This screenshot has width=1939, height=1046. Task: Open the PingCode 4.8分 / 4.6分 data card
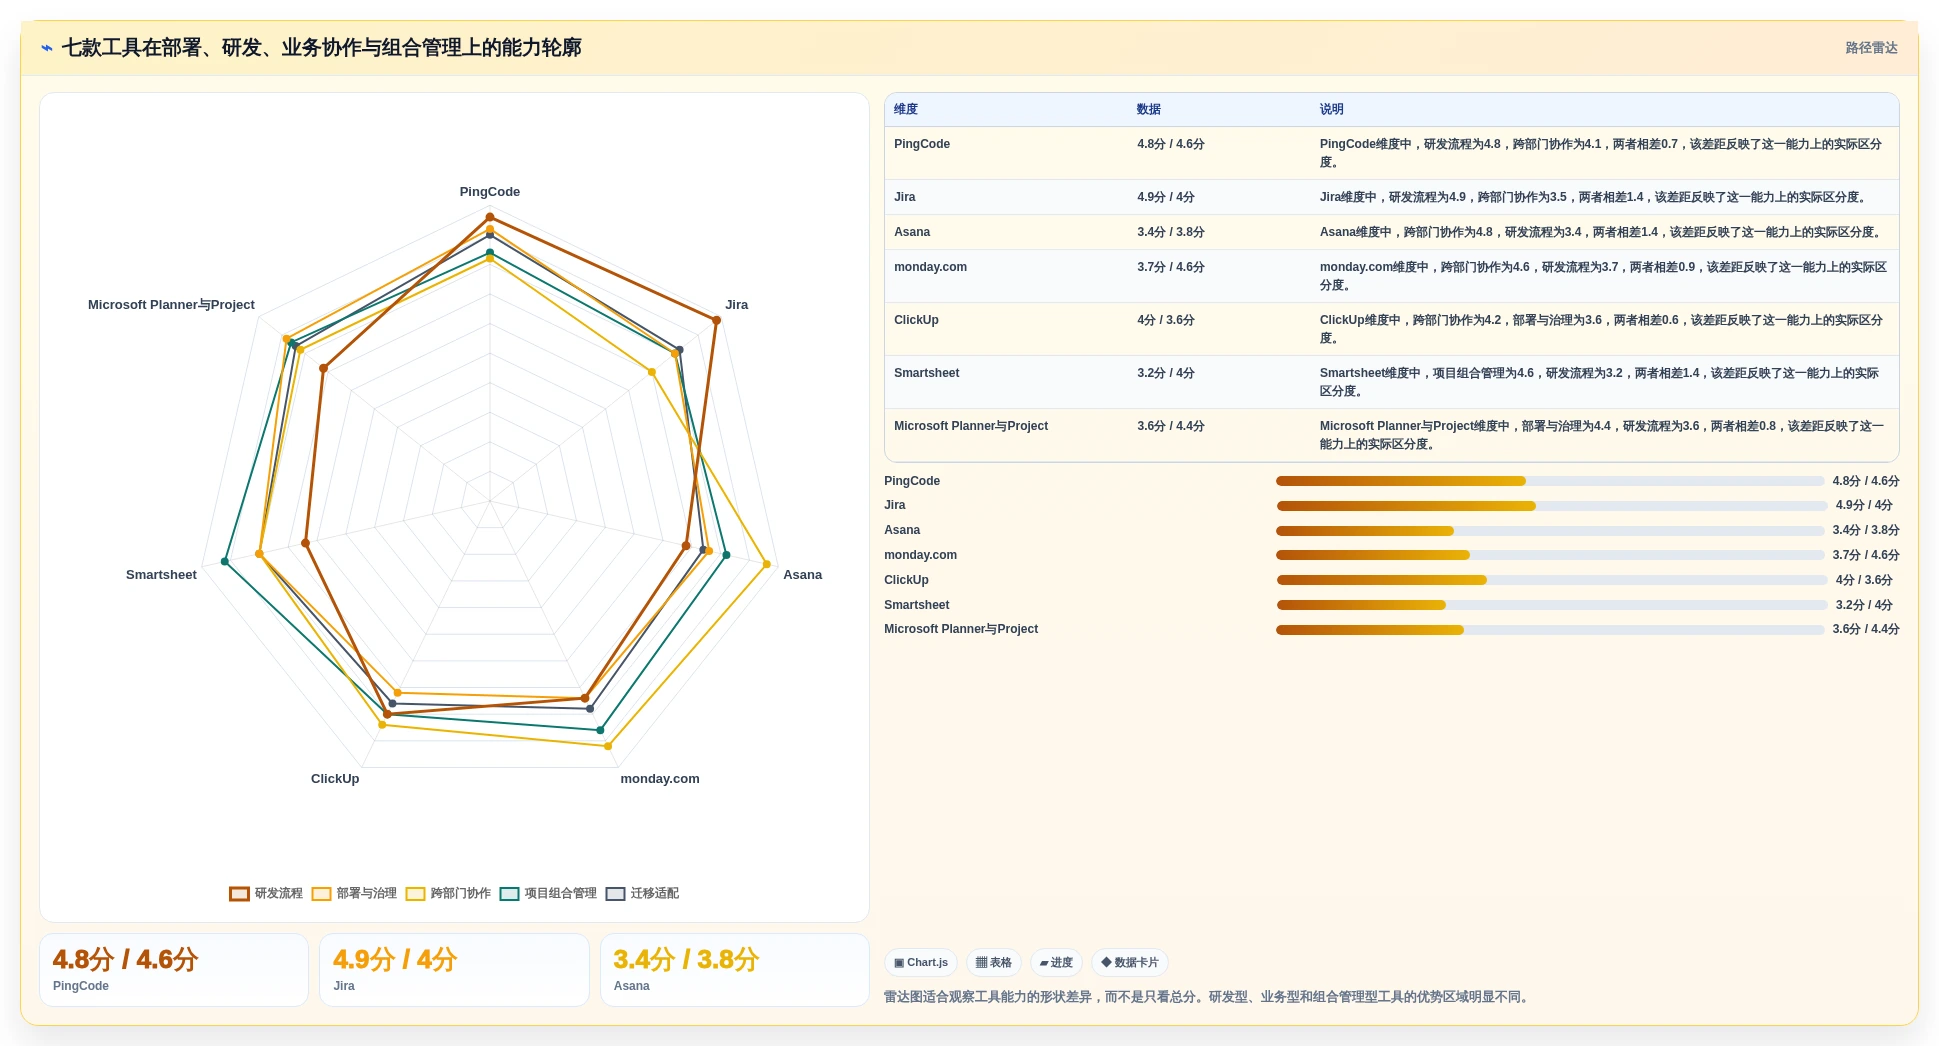[x=174, y=970]
